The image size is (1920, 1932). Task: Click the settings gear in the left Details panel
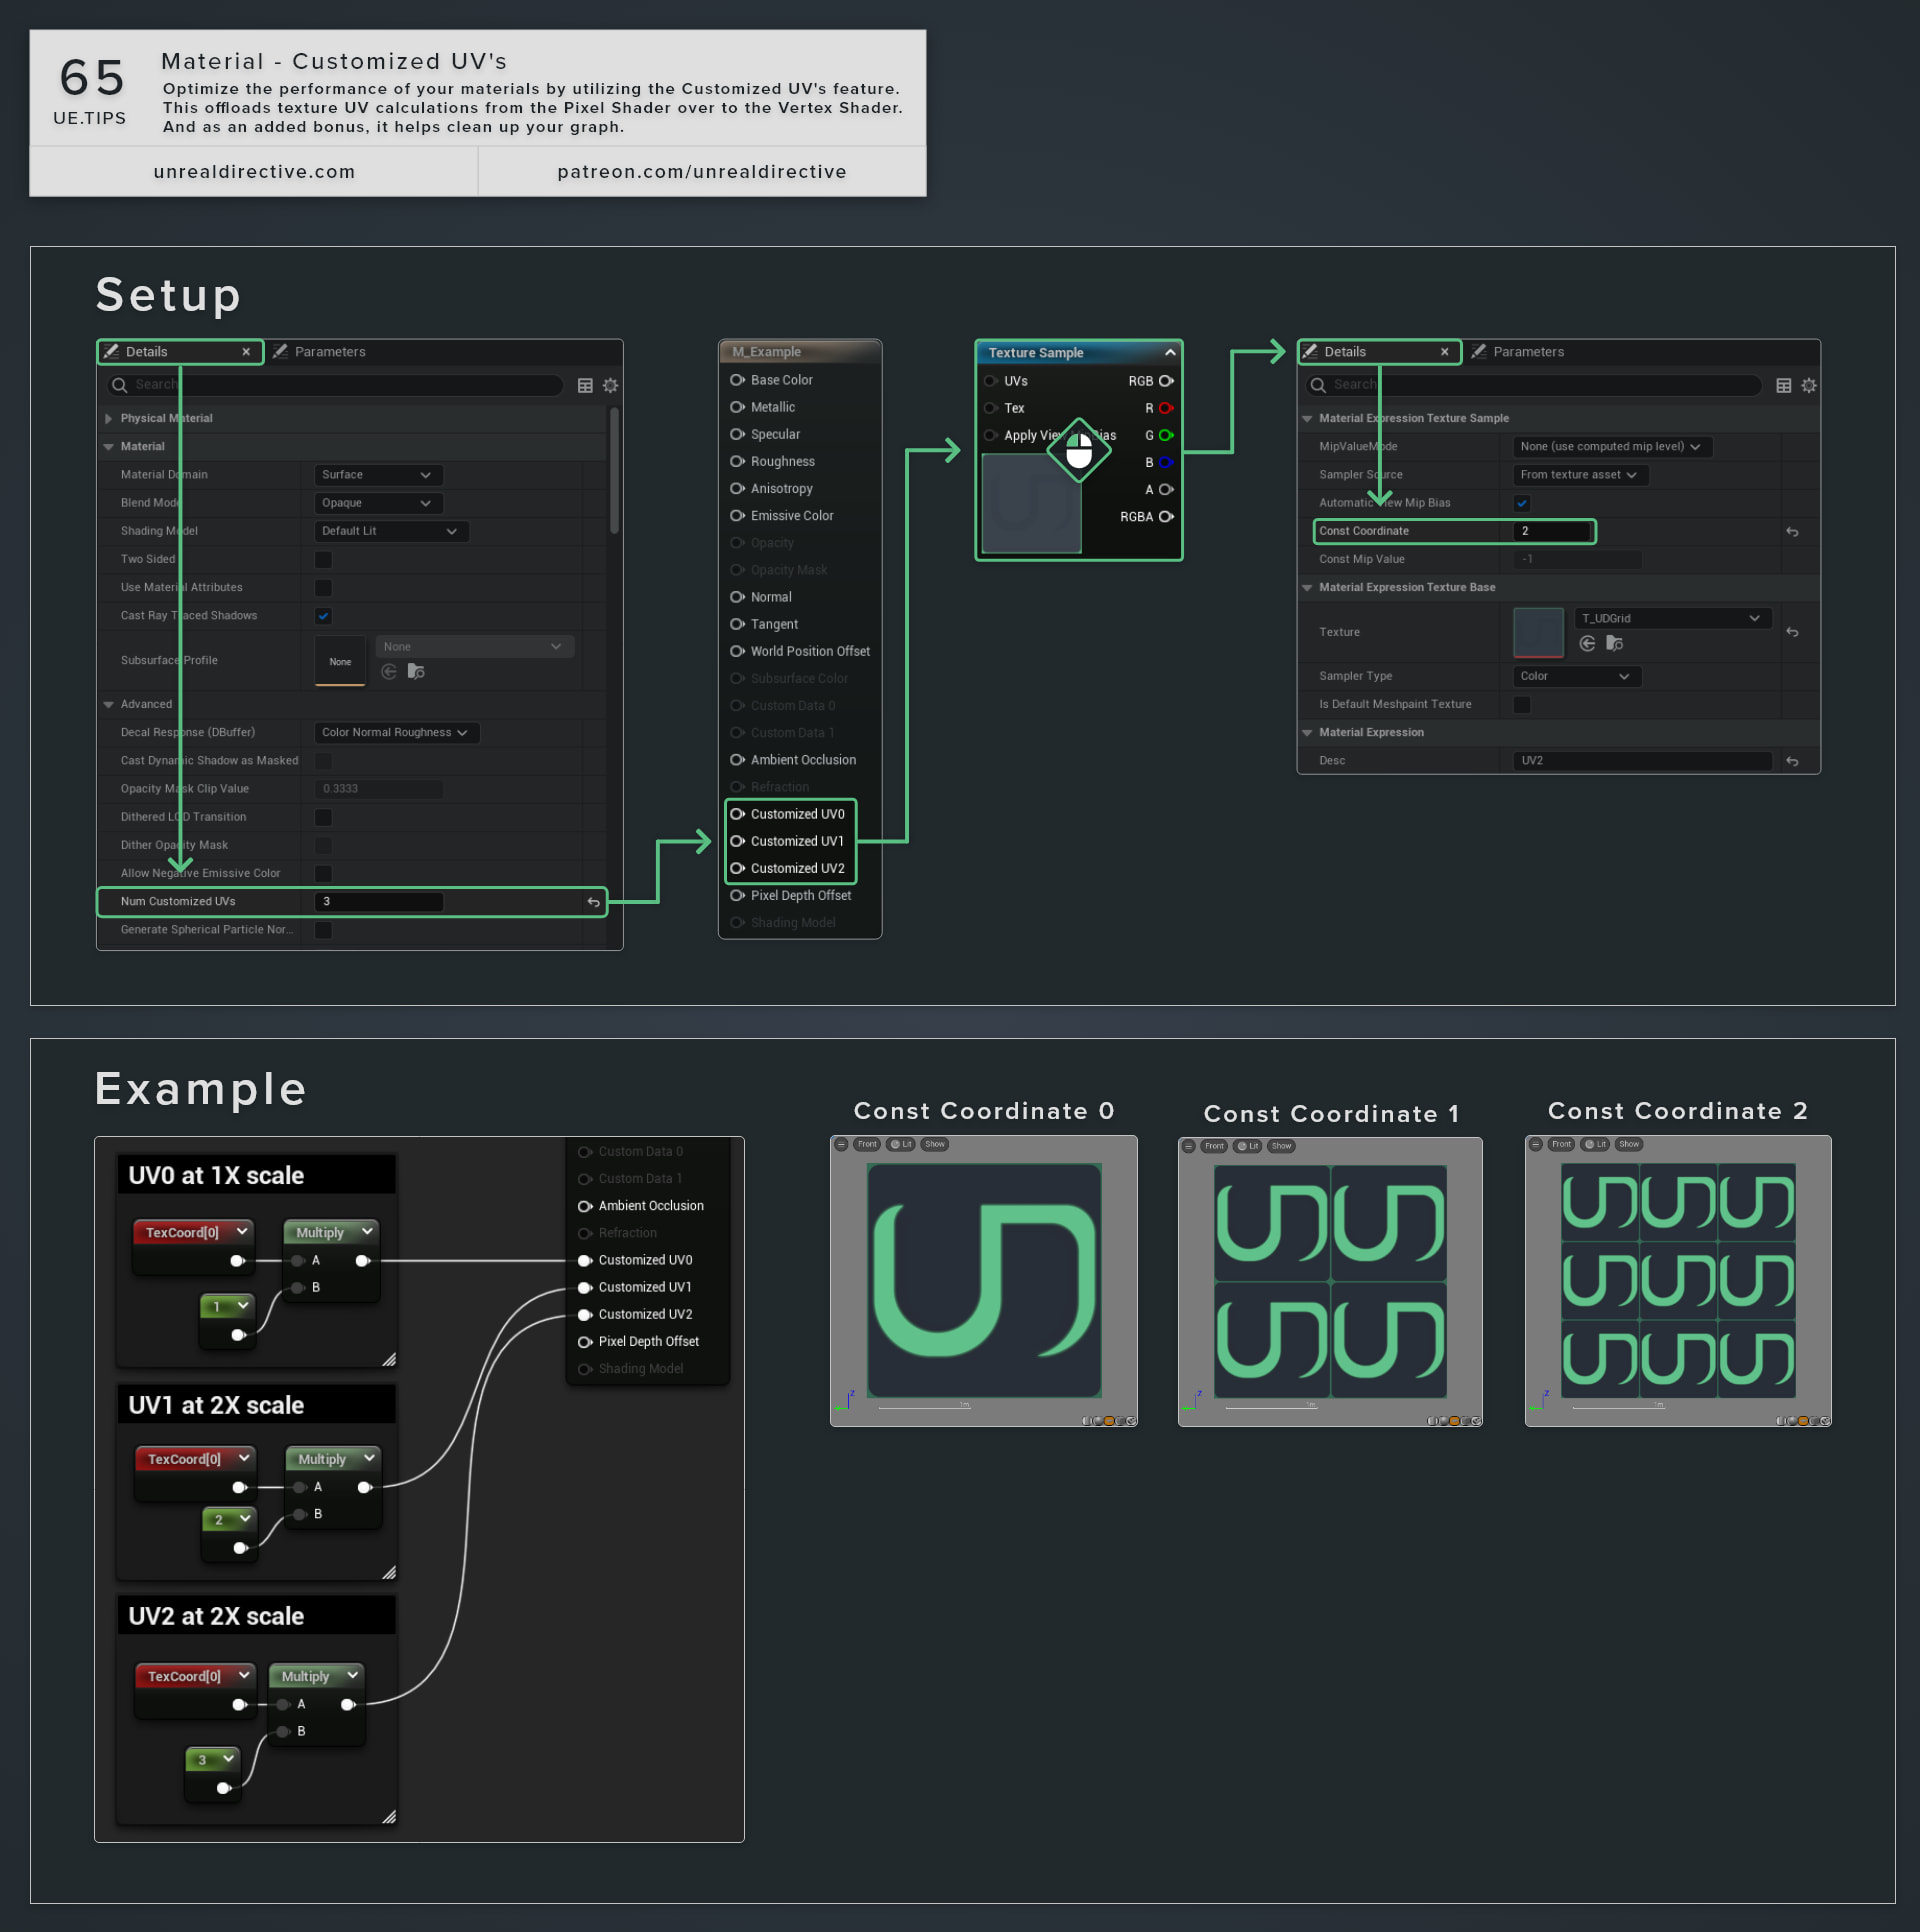pos(610,385)
